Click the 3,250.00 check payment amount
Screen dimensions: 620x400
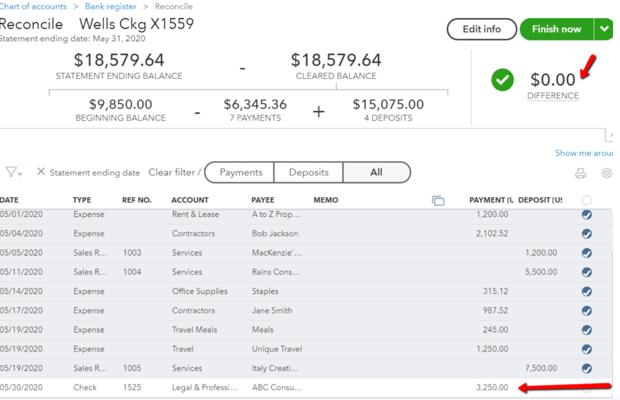(x=492, y=387)
